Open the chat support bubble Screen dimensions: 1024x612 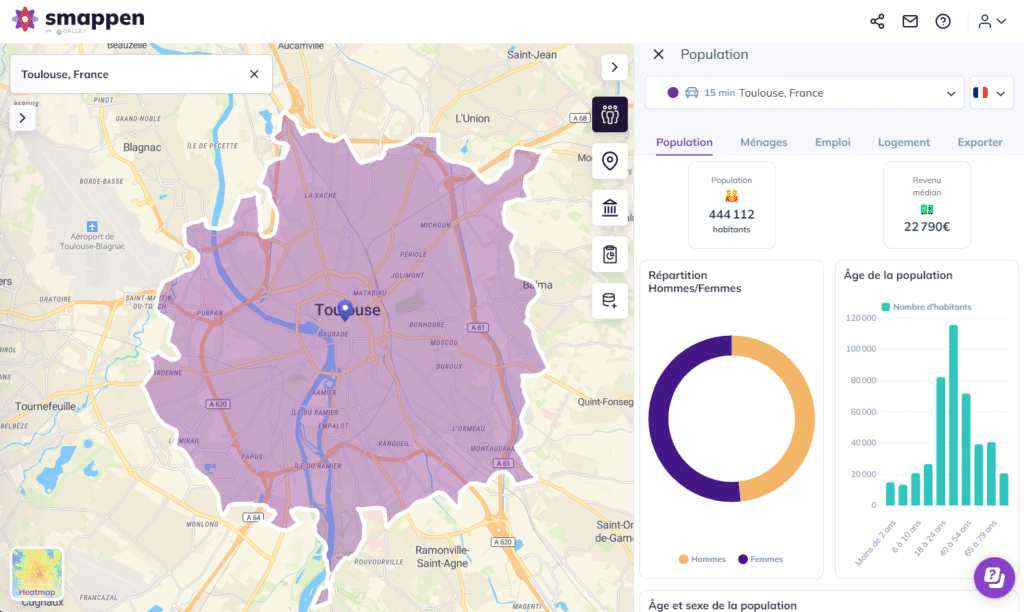[993, 577]
